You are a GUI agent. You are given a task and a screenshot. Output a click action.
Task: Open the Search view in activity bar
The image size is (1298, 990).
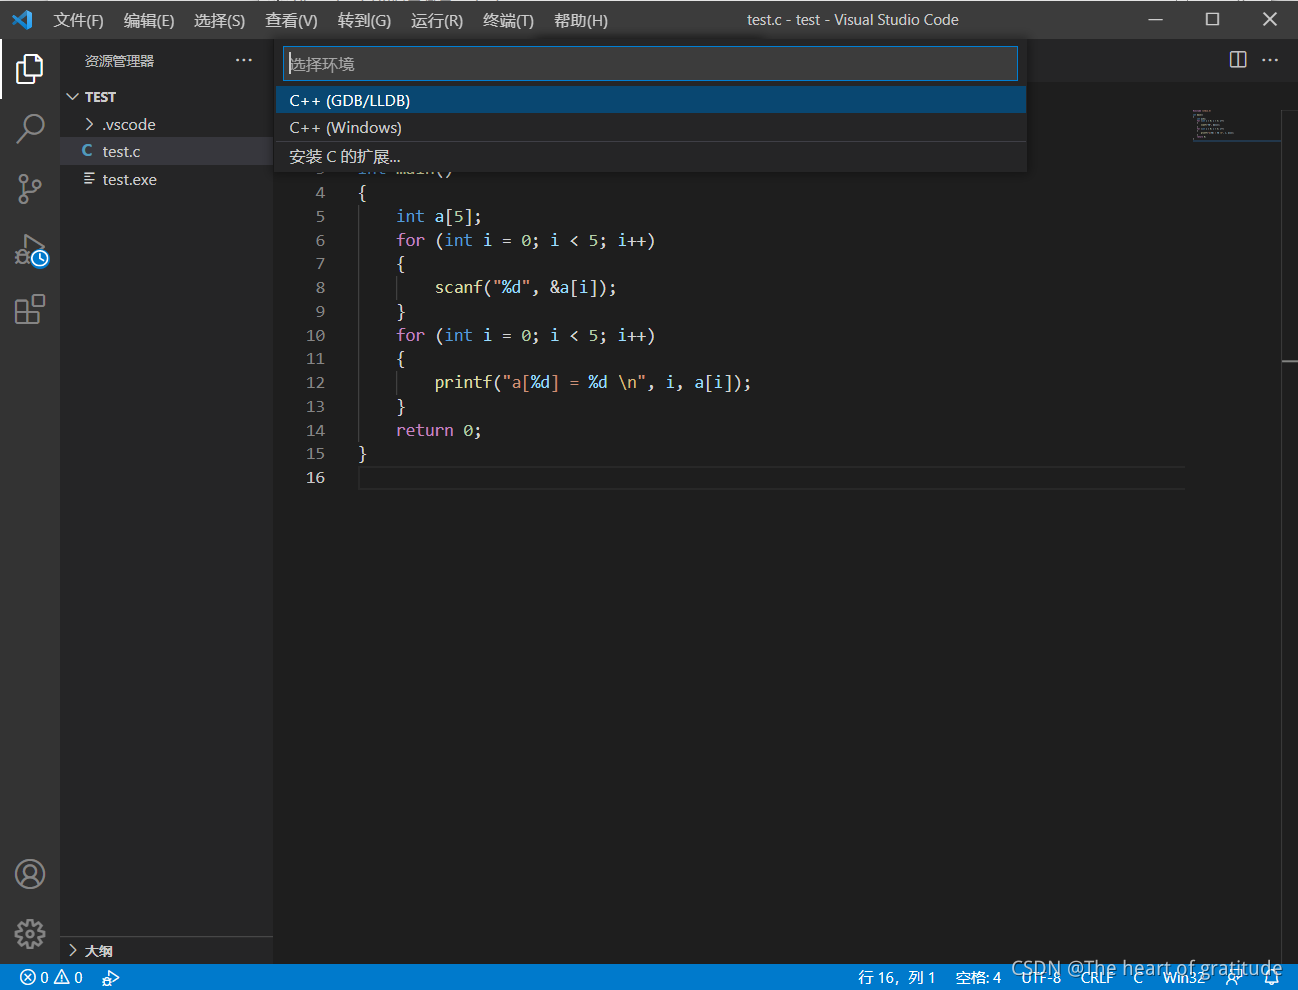30,128
